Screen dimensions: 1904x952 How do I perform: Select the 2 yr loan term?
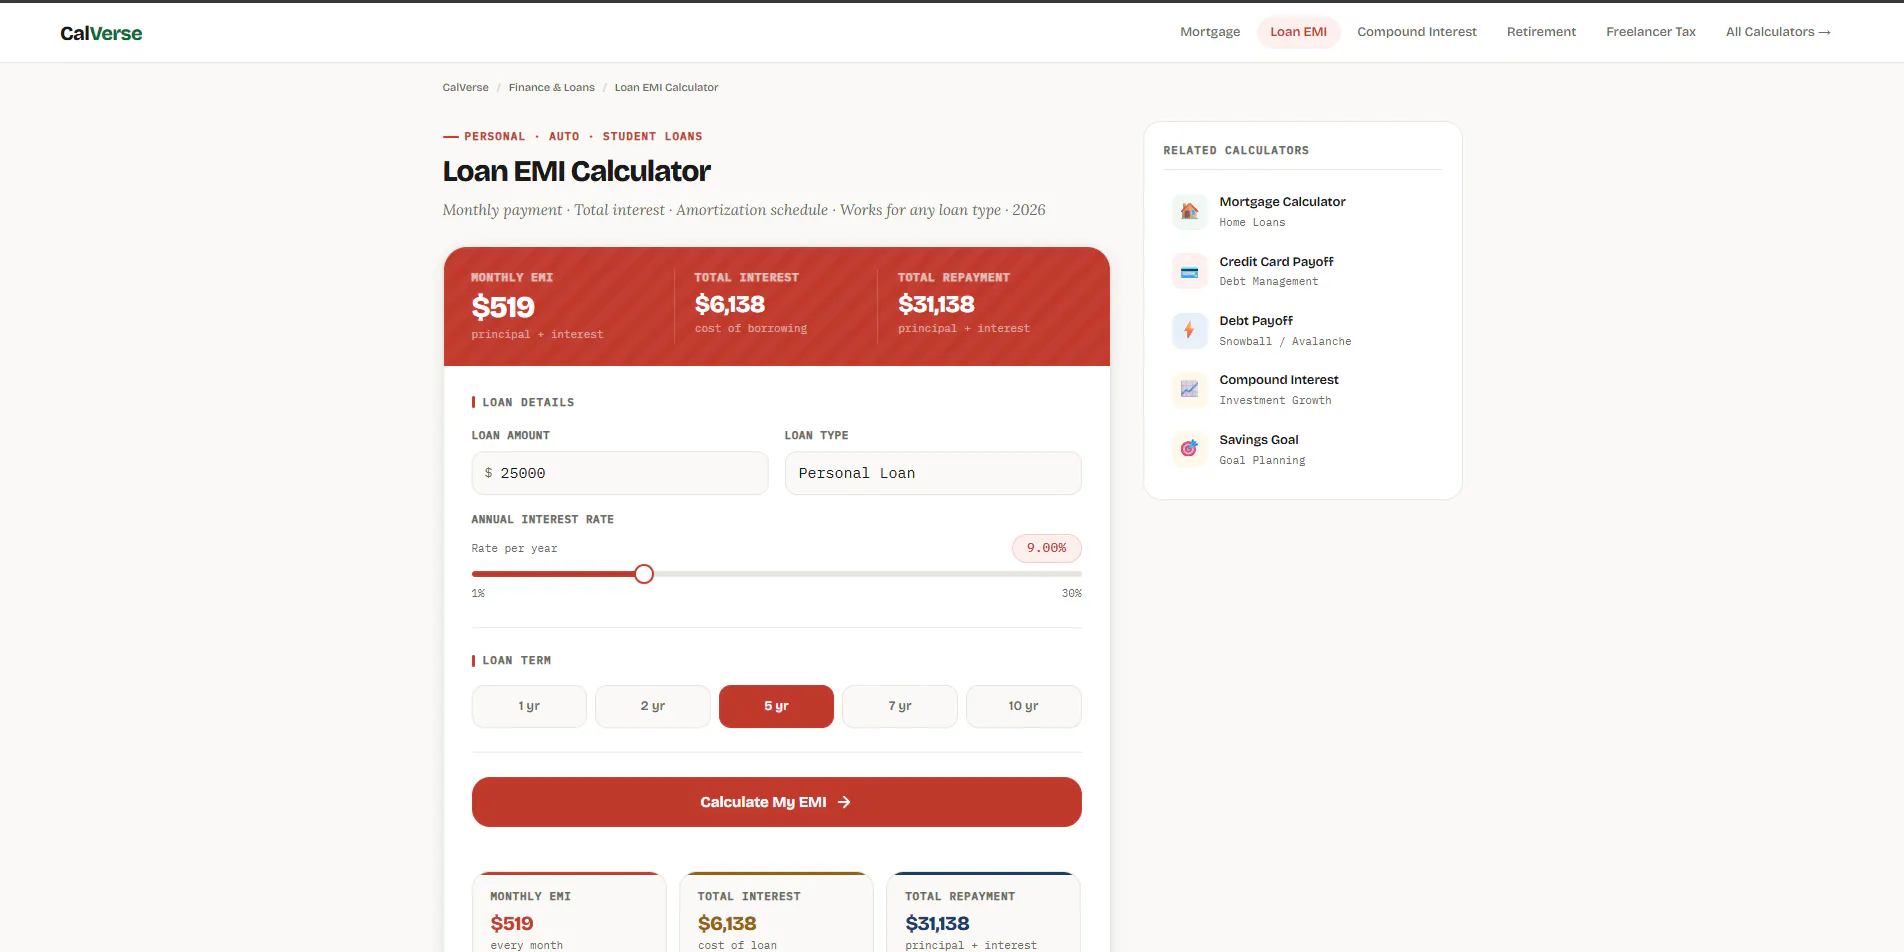coord(653,706)
